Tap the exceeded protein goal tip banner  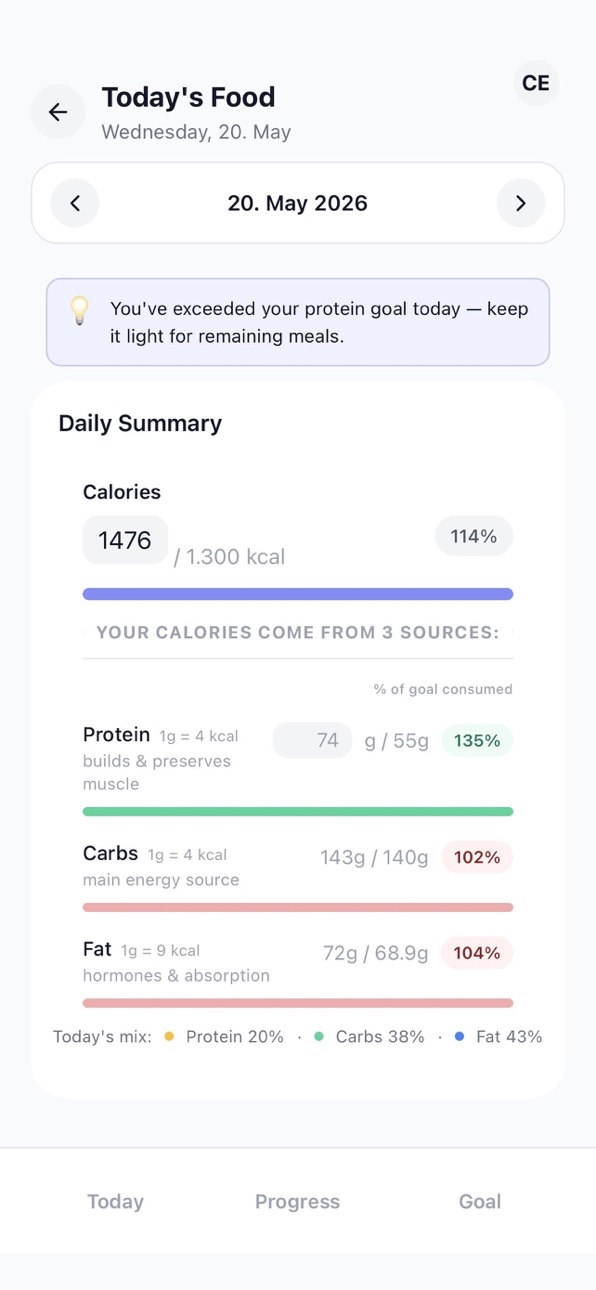point(298,322)
